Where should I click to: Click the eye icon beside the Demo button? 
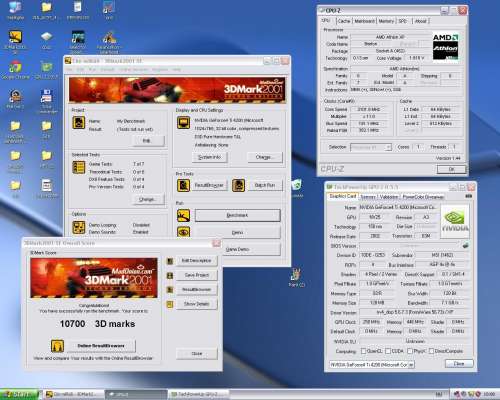[183, 232]
